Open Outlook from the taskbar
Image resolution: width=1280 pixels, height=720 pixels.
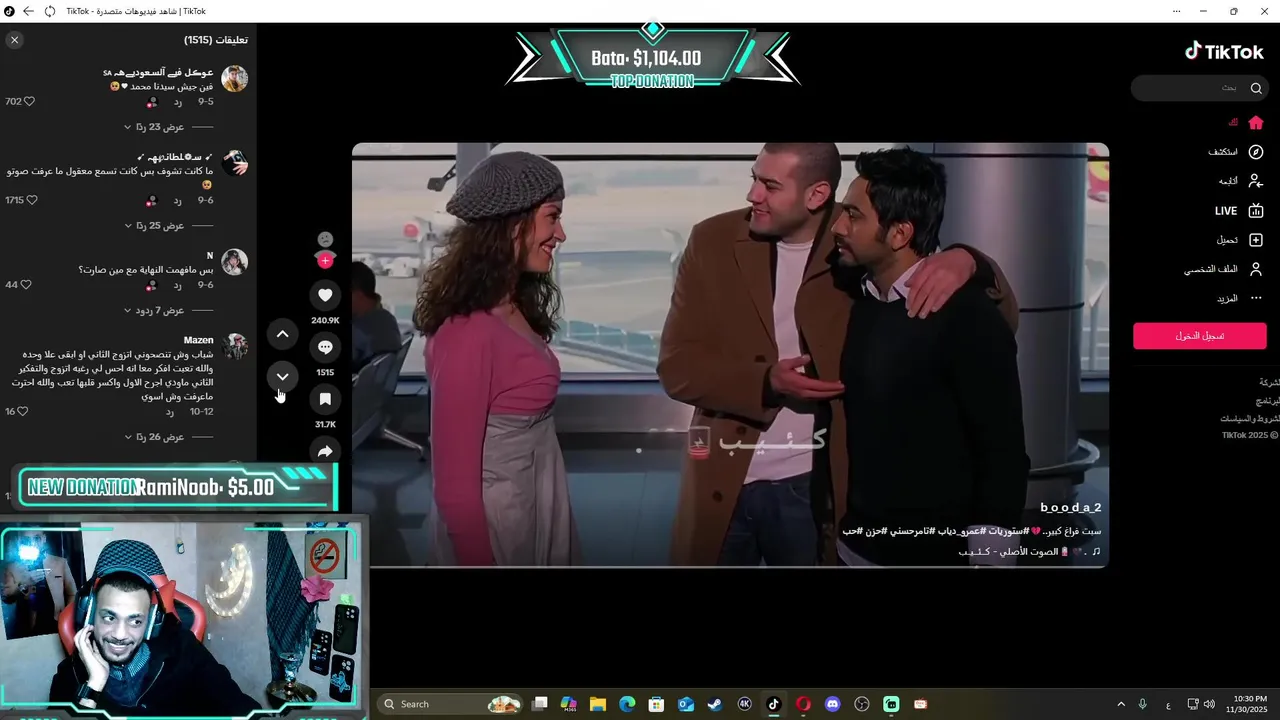click(x=686, y=704)
